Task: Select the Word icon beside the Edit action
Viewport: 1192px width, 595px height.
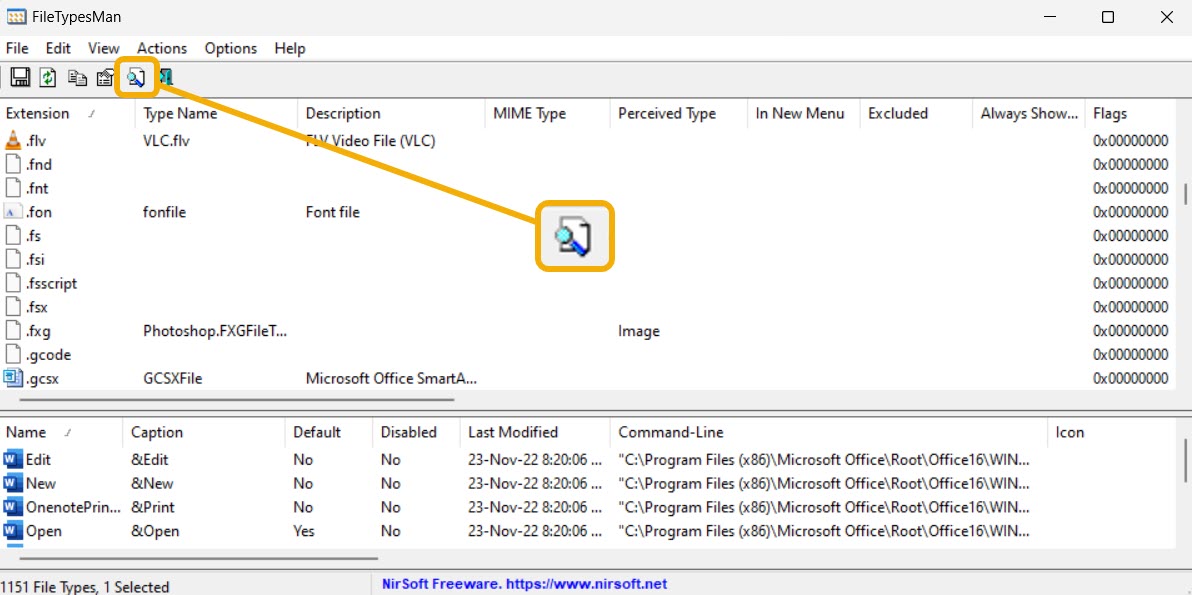Action: [x=12, y=459]
